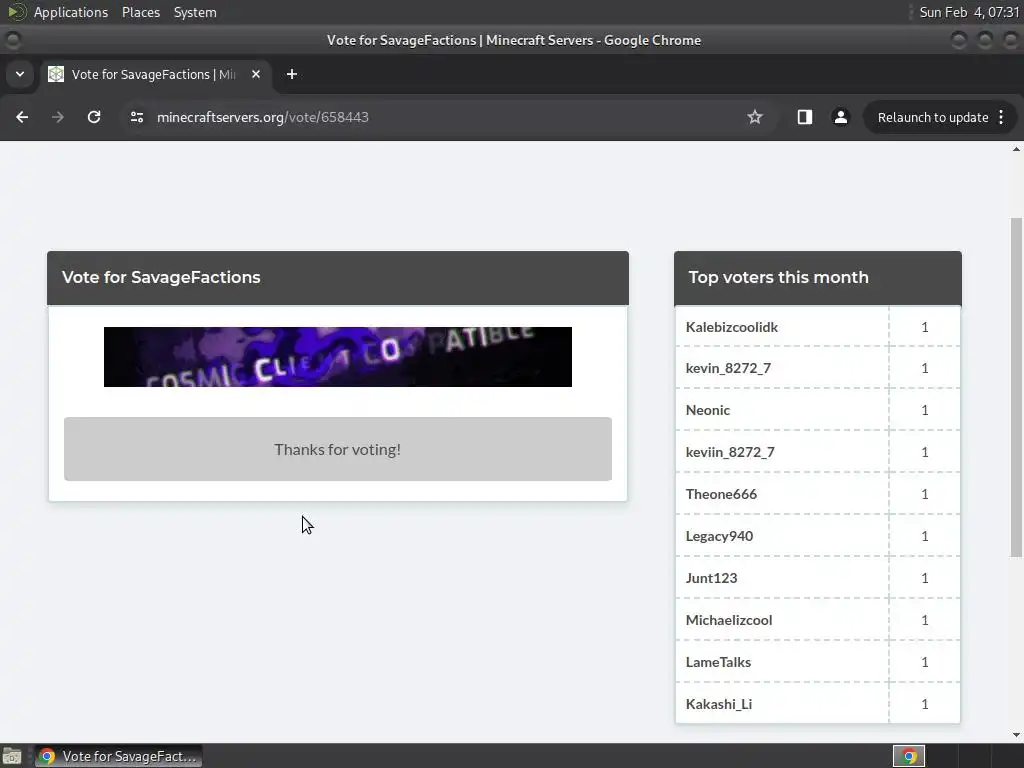The width and height of the screenshot is (1024, 768).
Task: Click the Chrome icon in the workspace switcher
Action: point(909,756)
